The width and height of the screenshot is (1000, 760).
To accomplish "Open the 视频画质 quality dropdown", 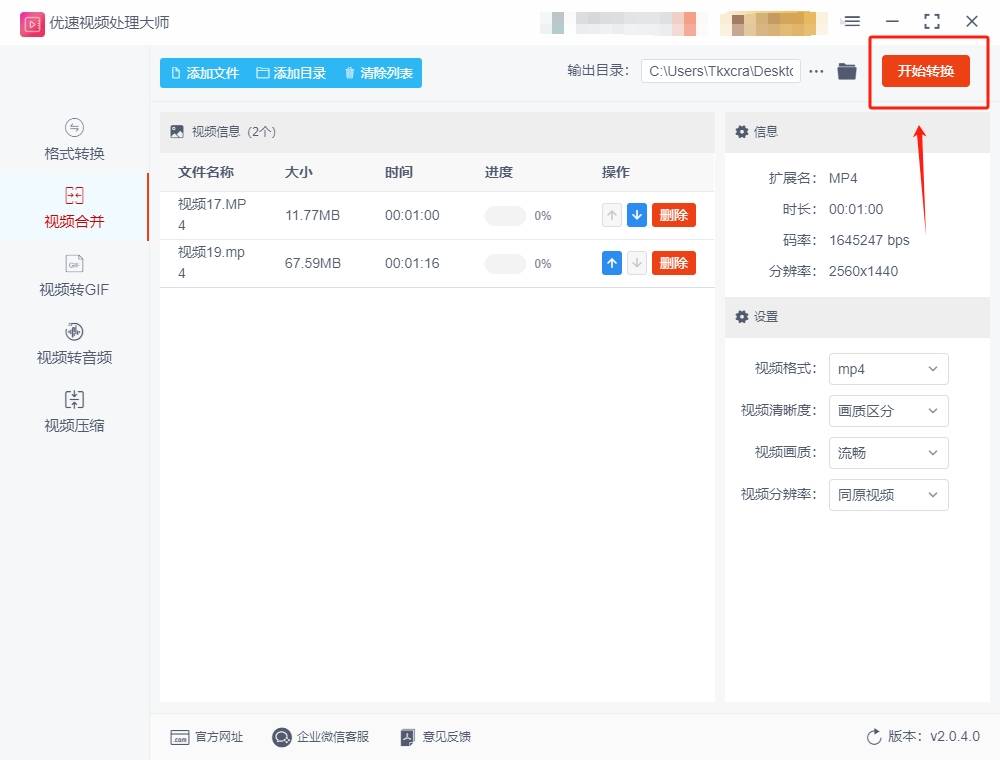I will click(888, 453).
